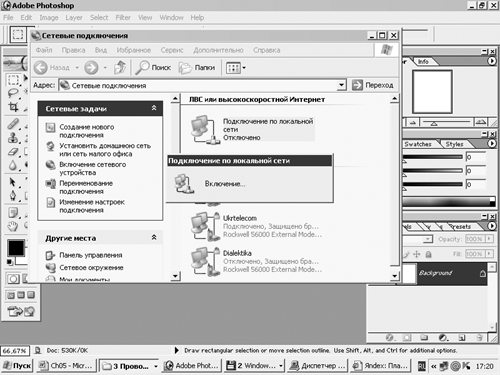Open forward history dropdown arrow
500x375 pixels.
[x=105, y=68]
